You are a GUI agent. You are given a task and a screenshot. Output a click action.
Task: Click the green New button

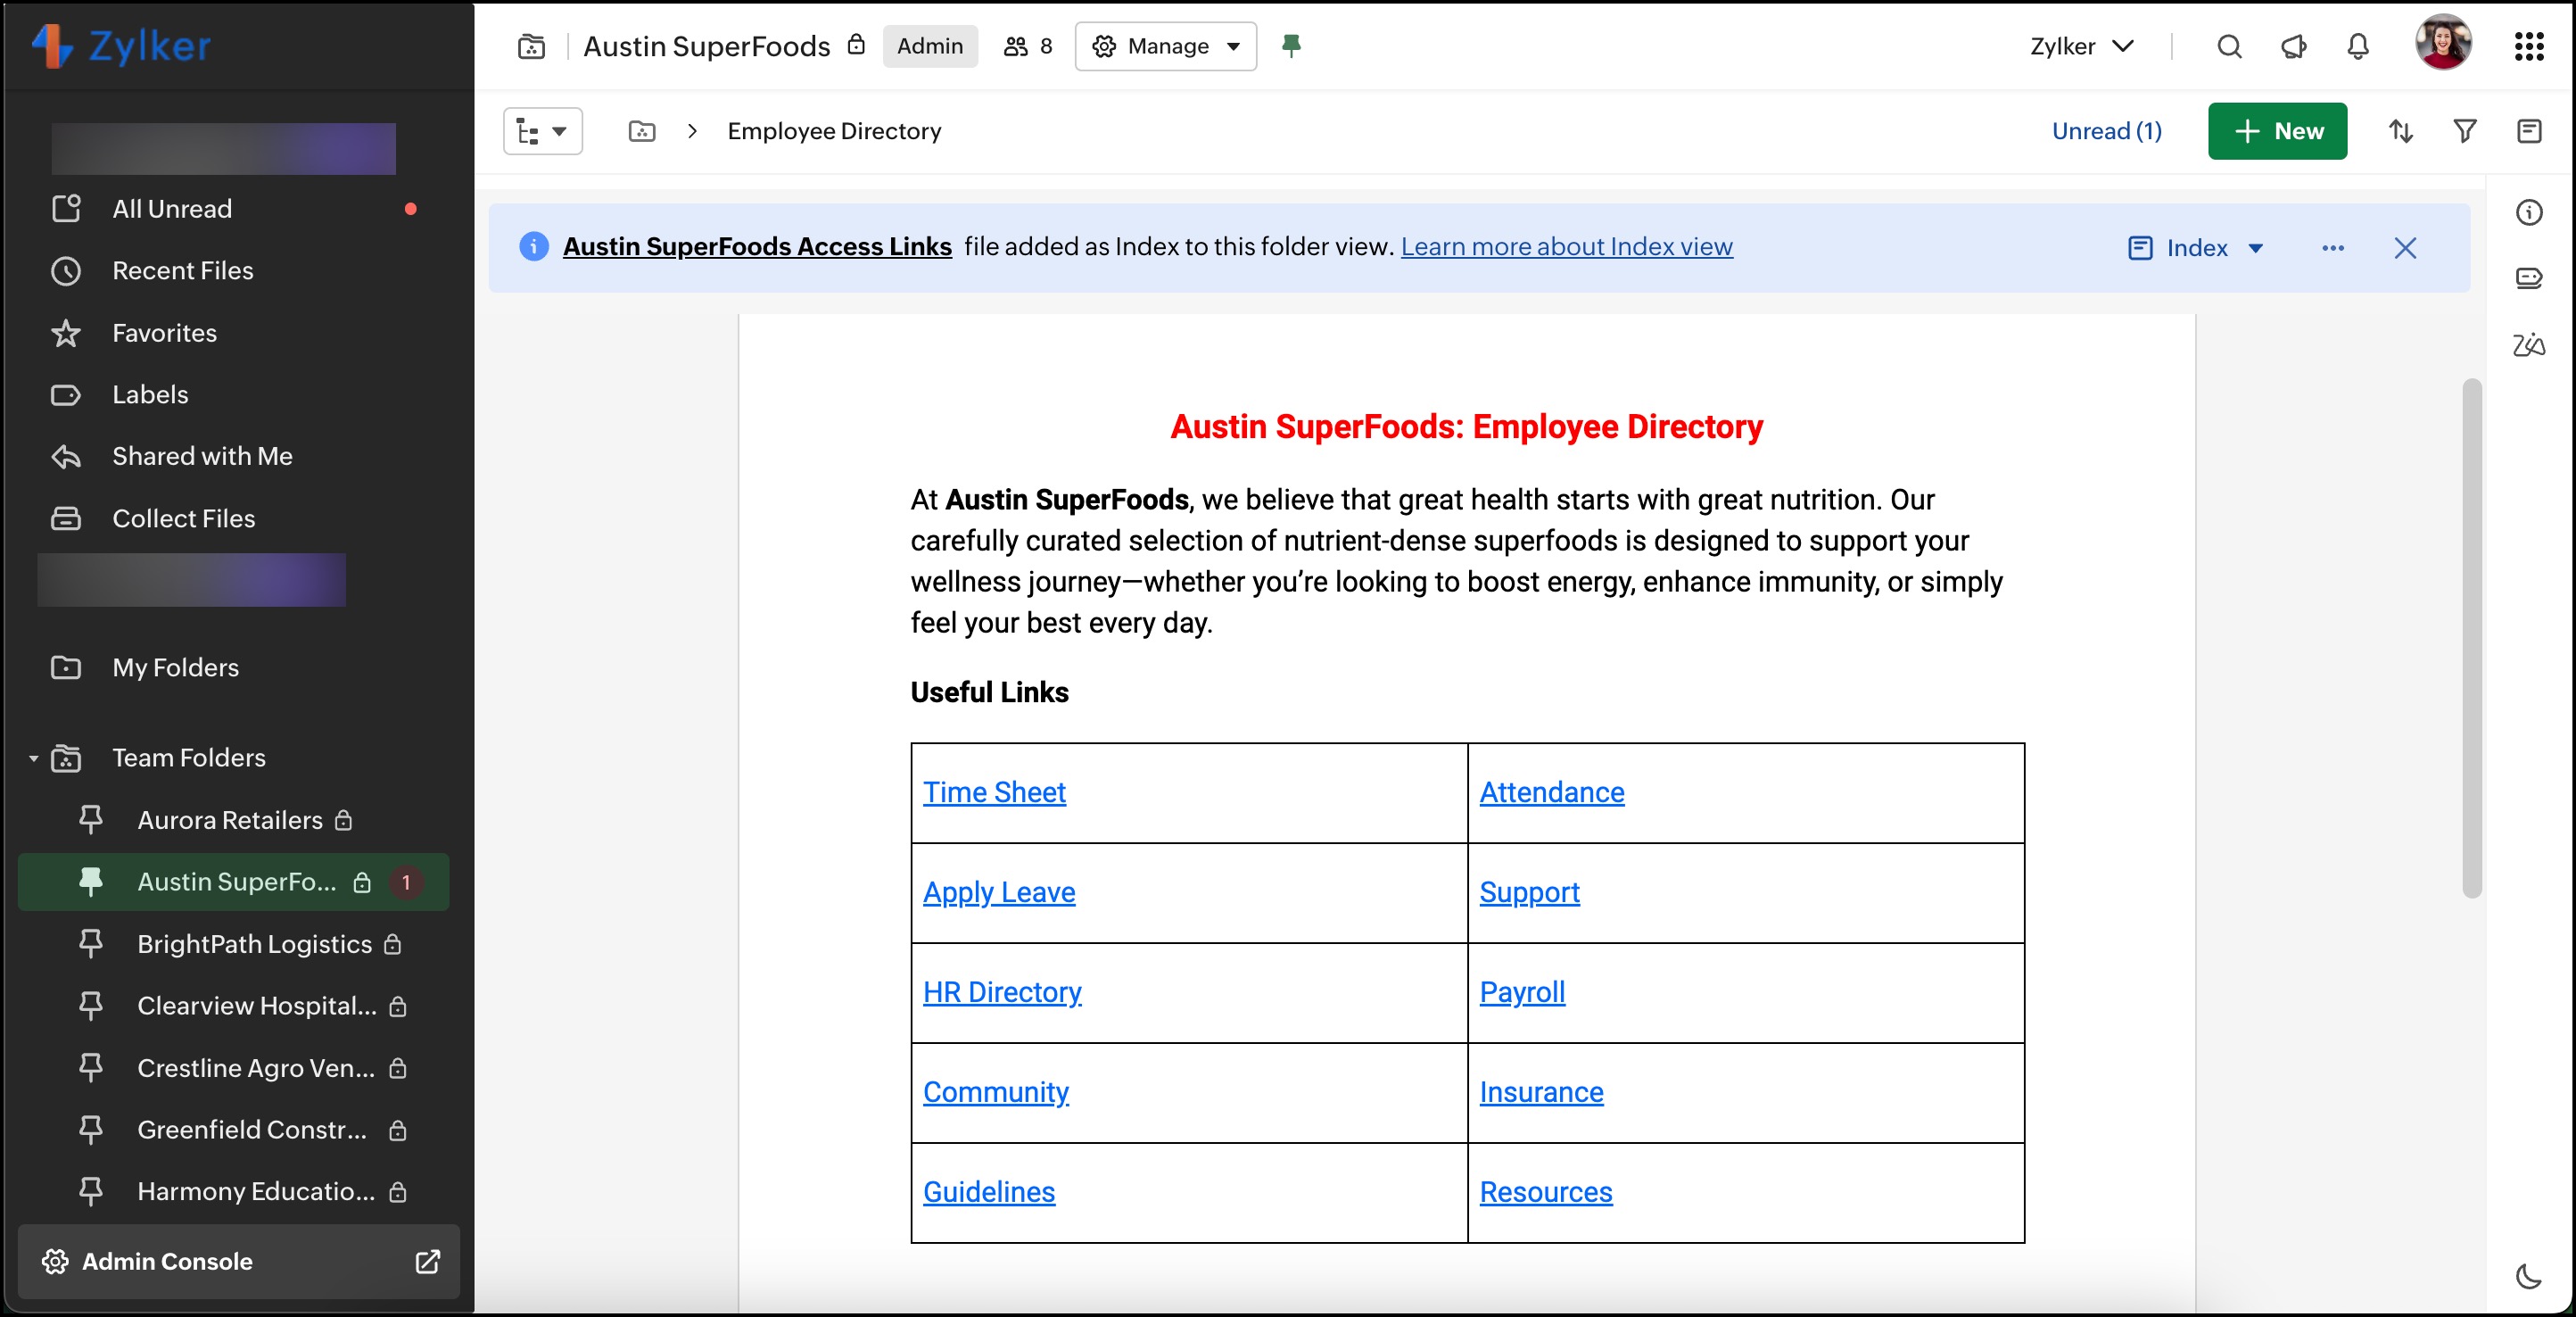click(2277, 131)
